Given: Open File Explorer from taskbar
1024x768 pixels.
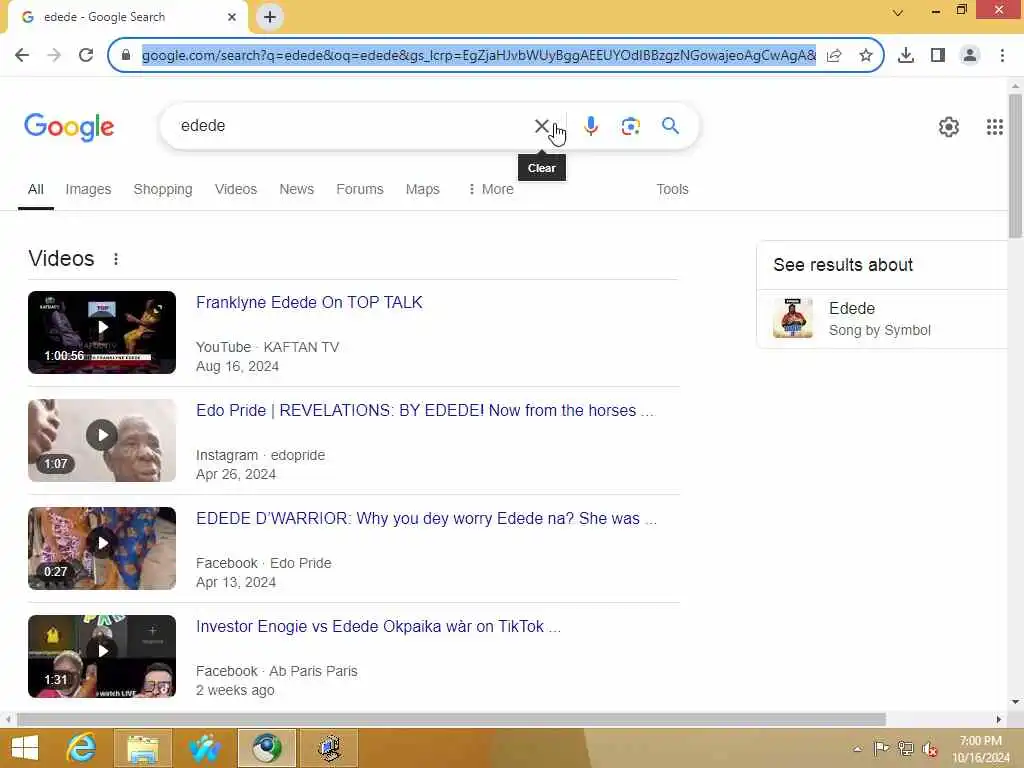Looking at the screenshot, I should [x=143, y=748].
